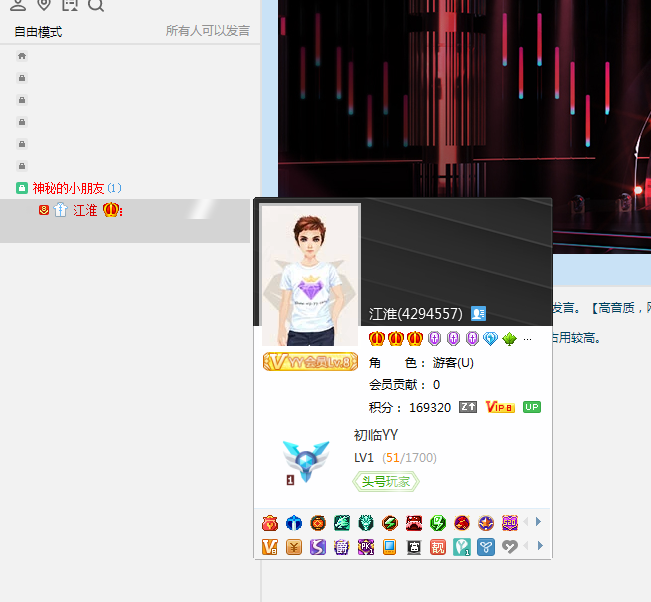Show next medals in the second badge row
Screen dimensions: 651x602
click(539, 546)
